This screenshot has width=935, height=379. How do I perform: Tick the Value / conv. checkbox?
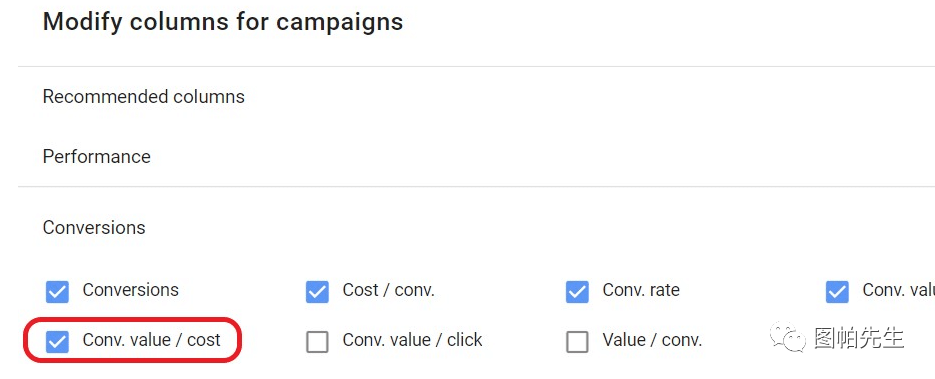pos(577,342)
